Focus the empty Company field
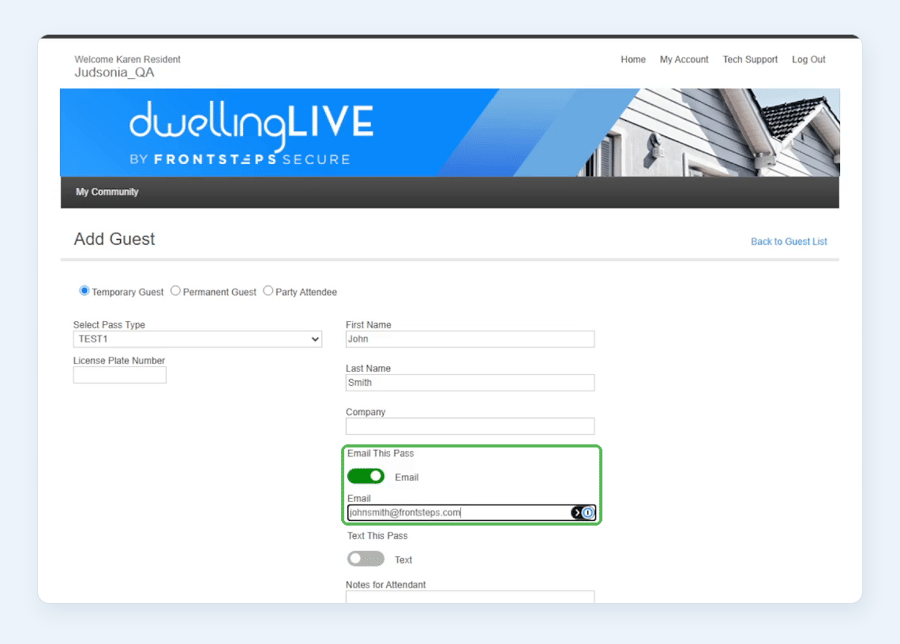 [x=470, y=426]
